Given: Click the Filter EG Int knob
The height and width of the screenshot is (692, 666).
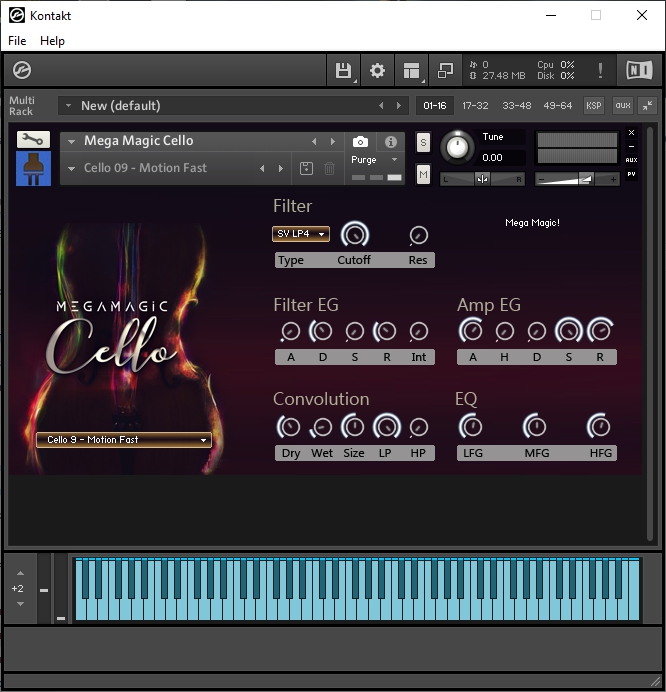Looking at the screenshot, I should (x=418, y=331).
